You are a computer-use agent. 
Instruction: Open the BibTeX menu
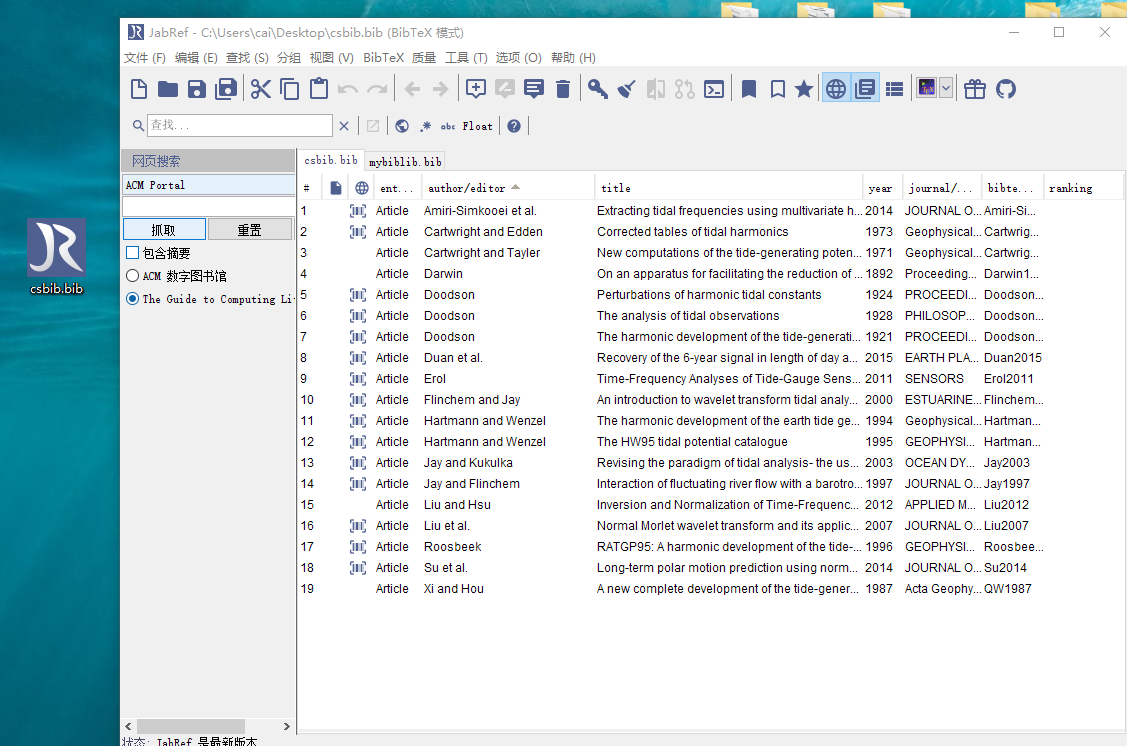click(383, 57)
